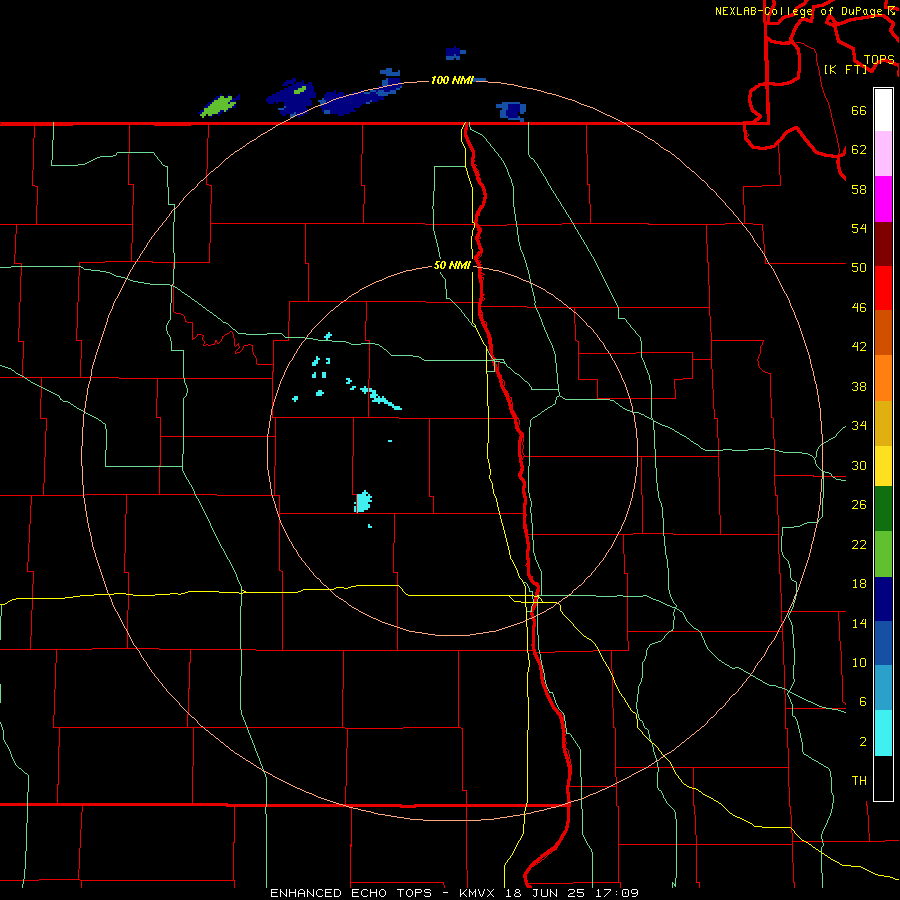The width and height of the screenshot is (900, 900).
Task: Click the legend value 34
Action: [859, 426]
